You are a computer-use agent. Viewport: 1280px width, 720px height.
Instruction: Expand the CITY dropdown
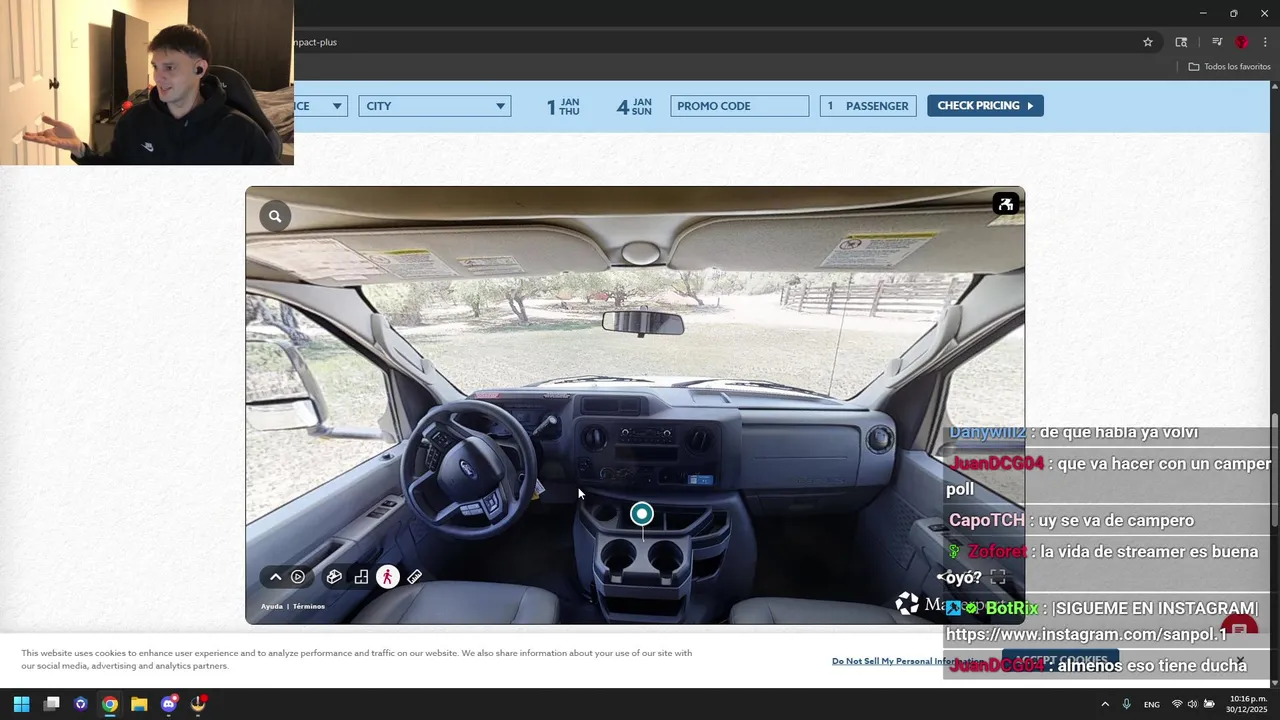pos(435,106)
